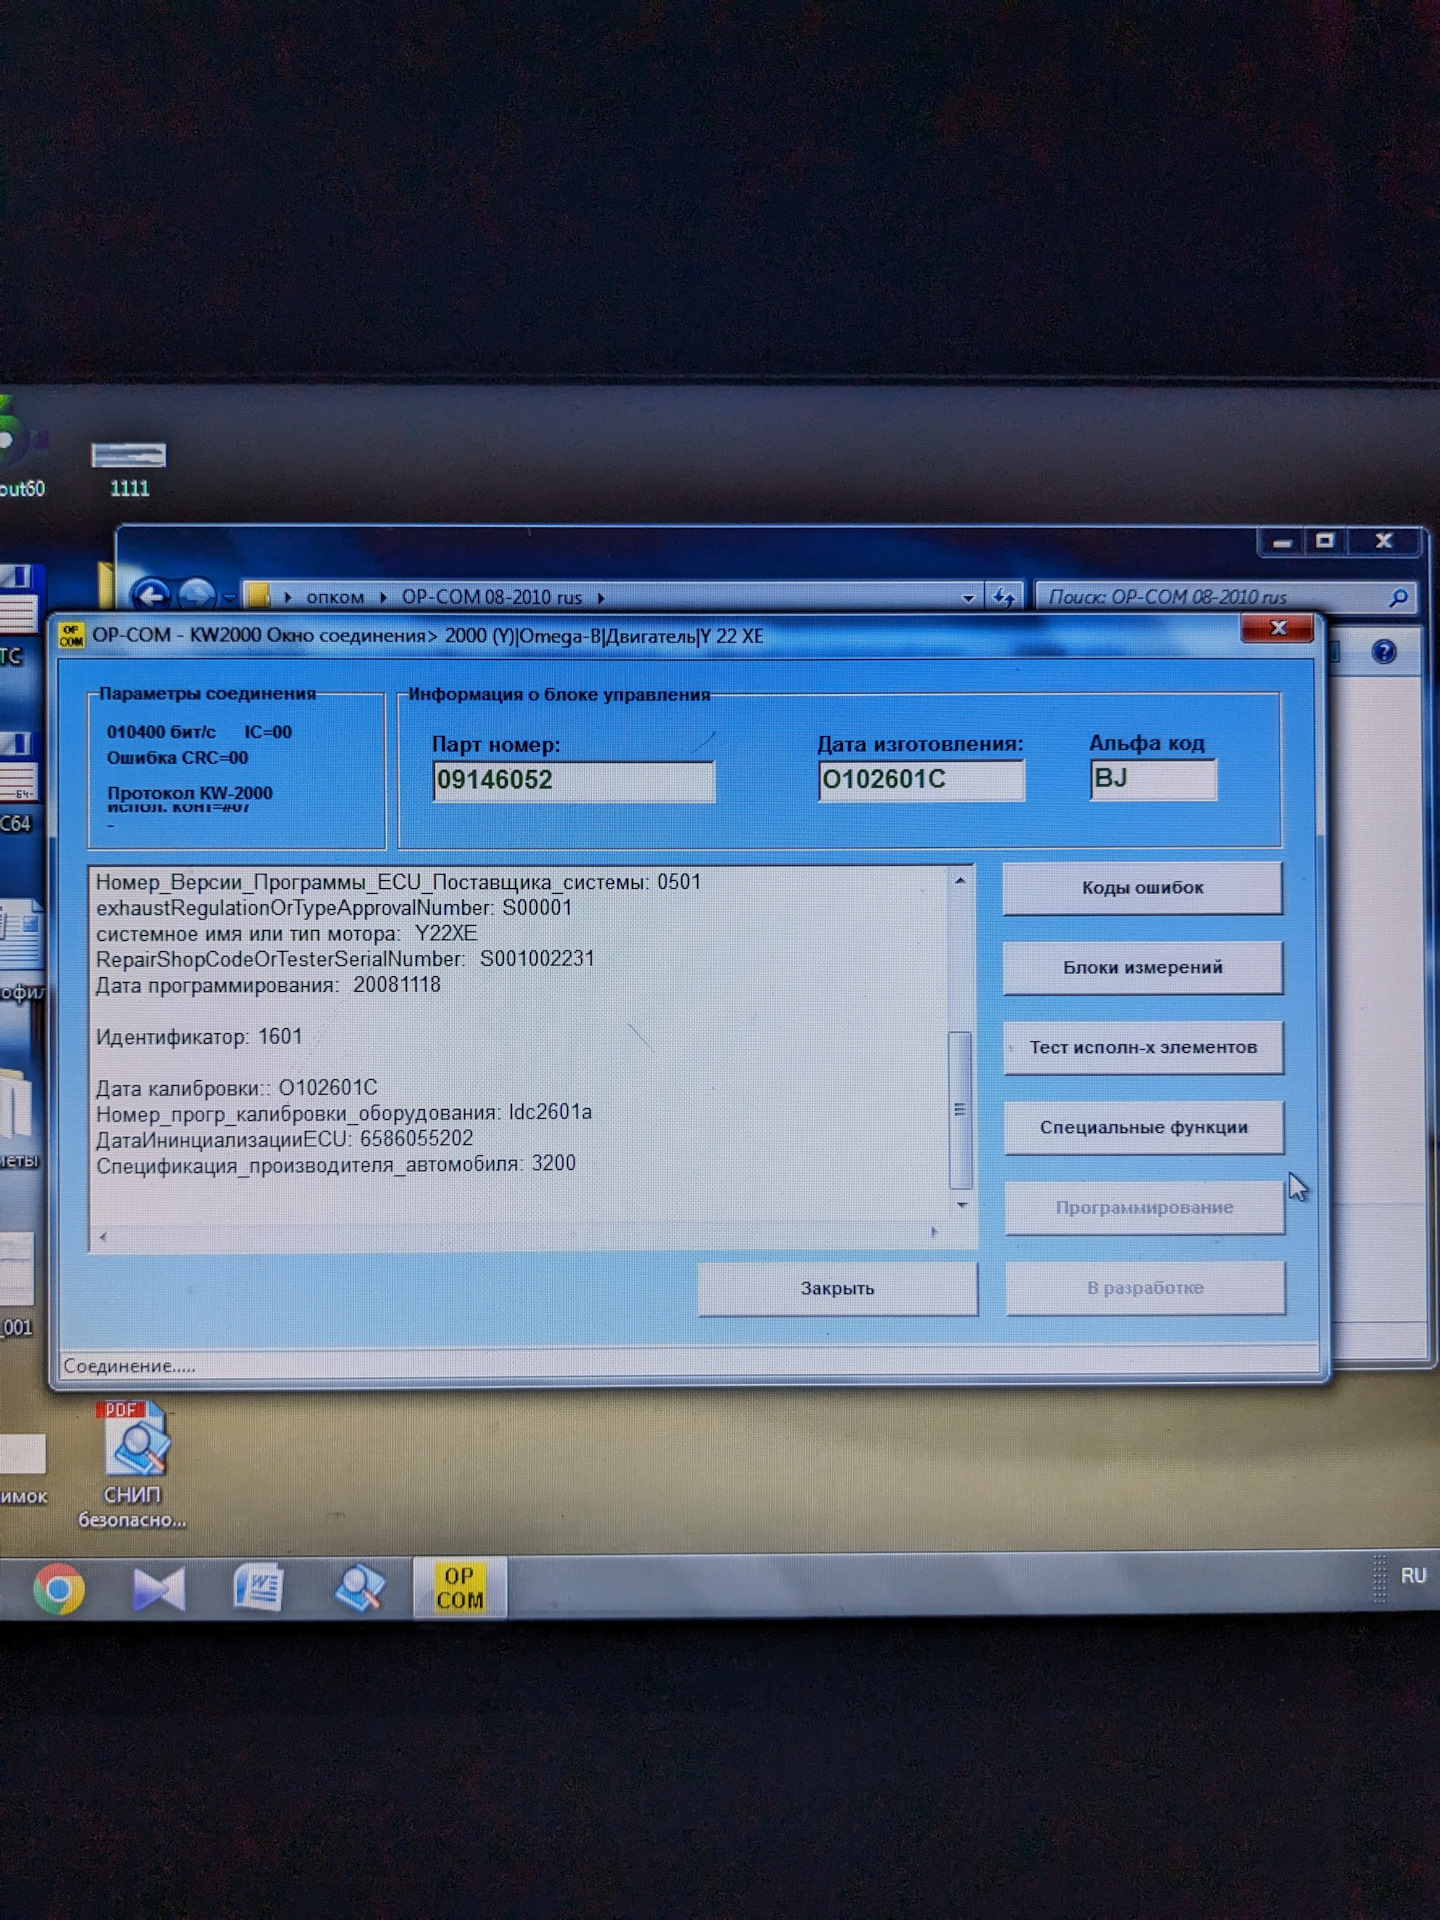1440x1920 pixels.
Task: Select the line ending with 'Поставщика_системы: 0501'
Action: [398, 883]
